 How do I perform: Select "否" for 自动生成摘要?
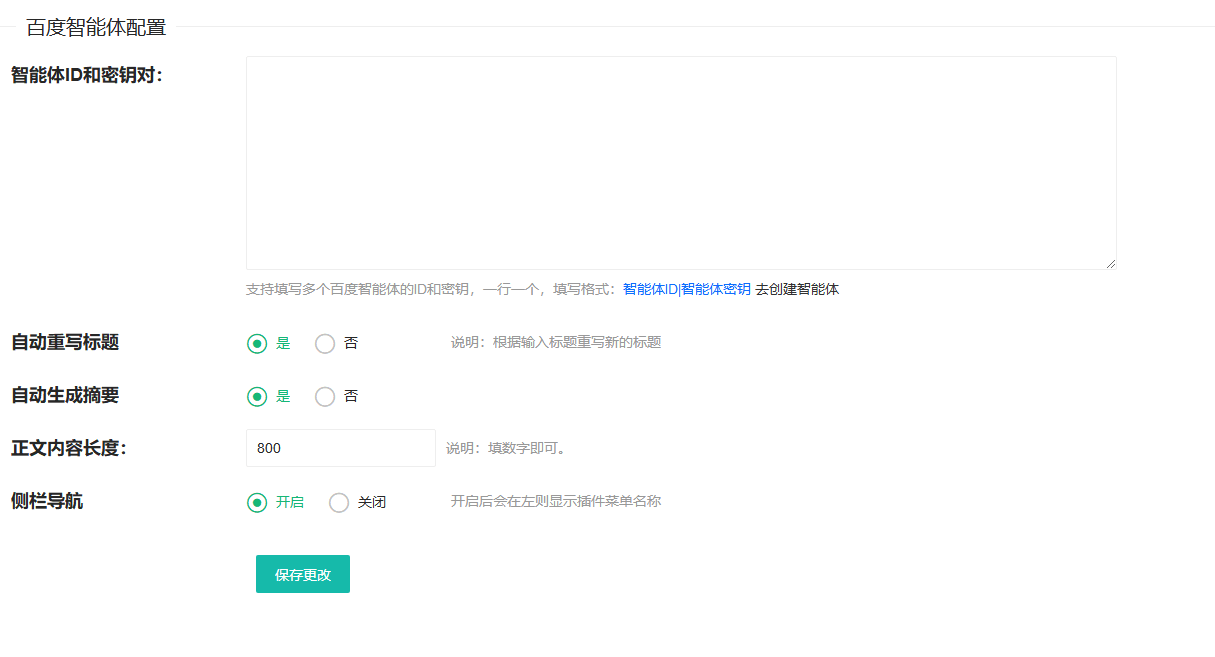click(x=324, y=396)
